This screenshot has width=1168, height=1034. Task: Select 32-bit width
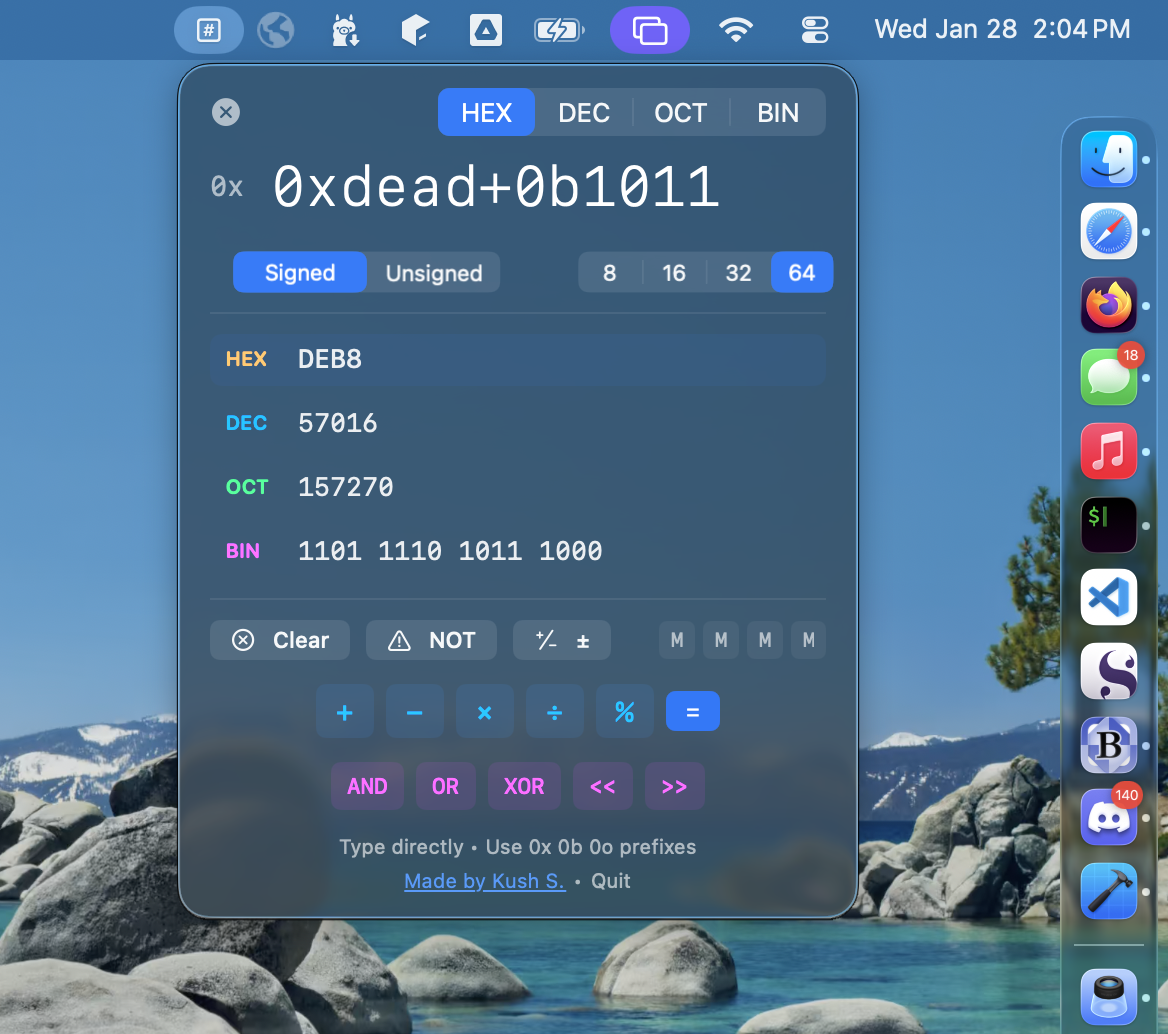click(x=738, y=272)
